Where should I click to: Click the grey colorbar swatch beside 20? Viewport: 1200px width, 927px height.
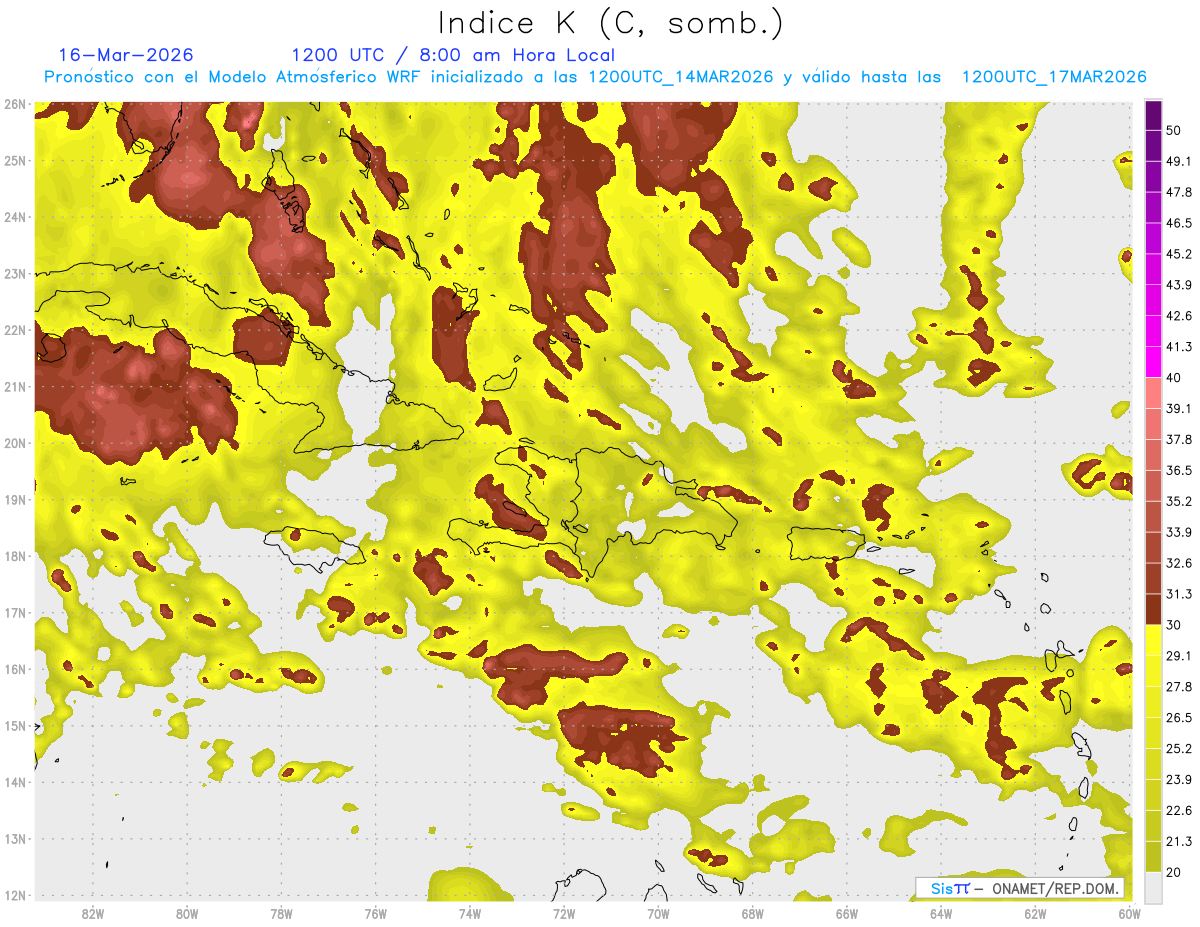pyautogui.click(x=1153, y=886)
